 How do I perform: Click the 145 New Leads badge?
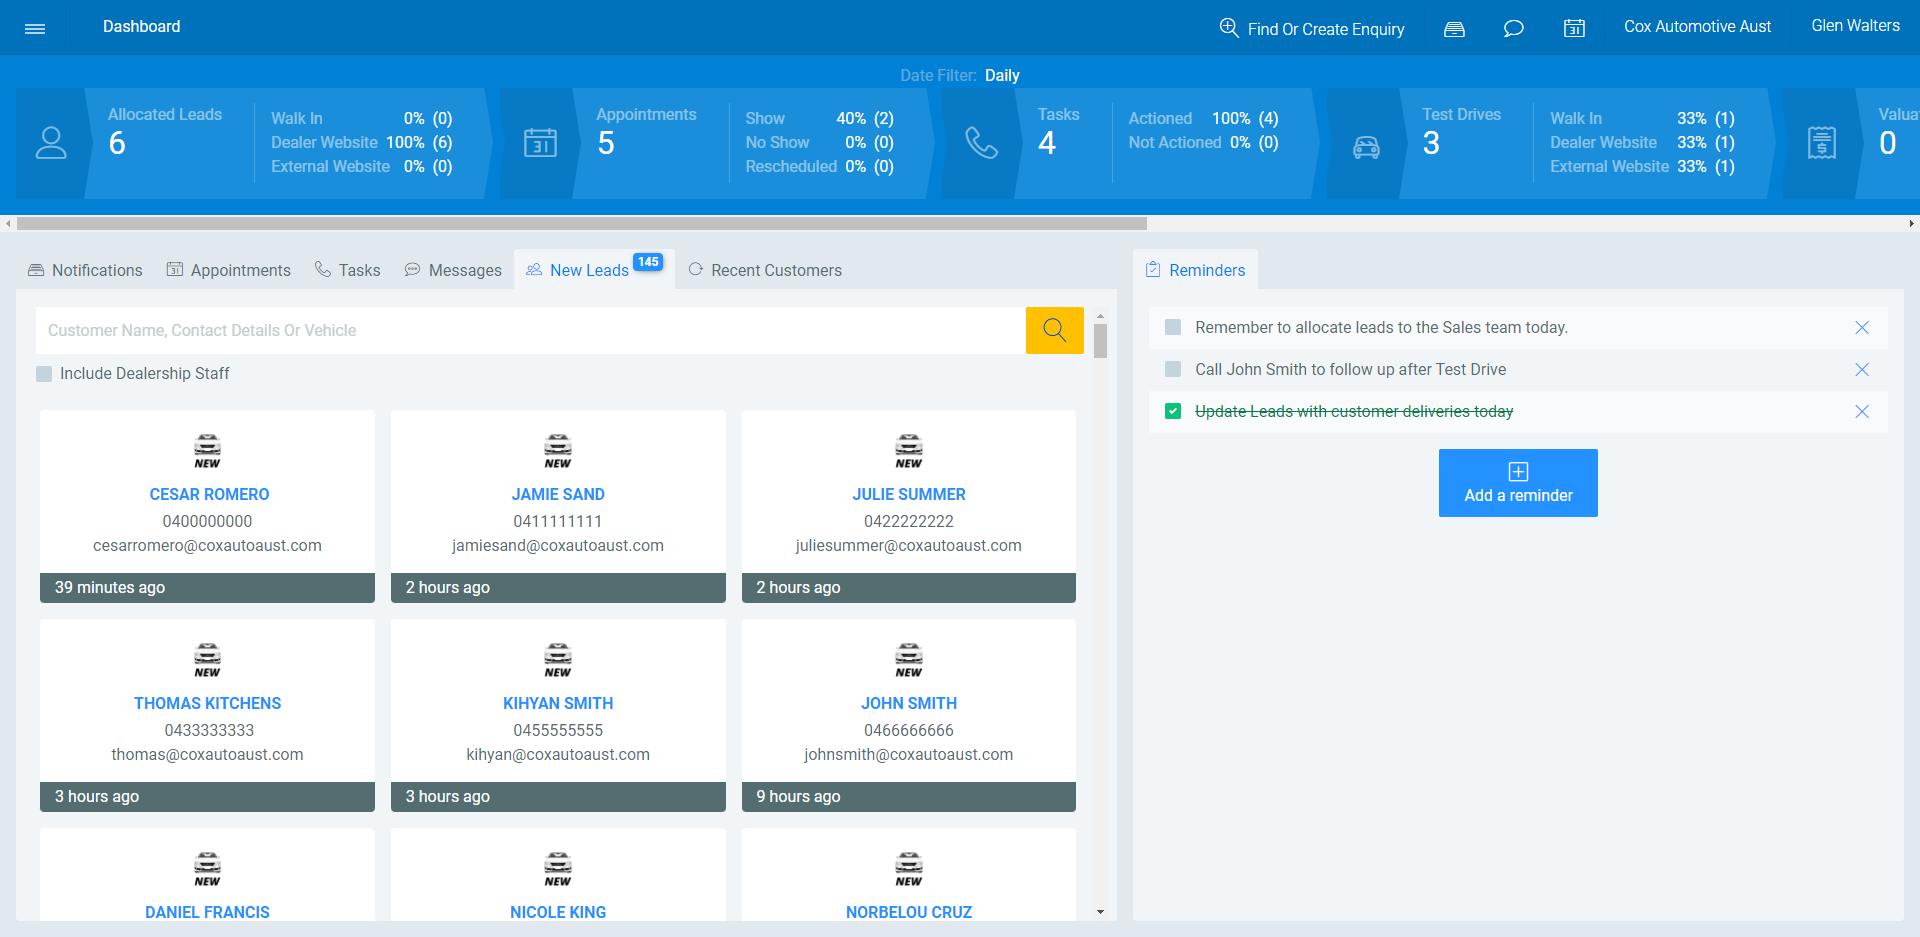[648, 262]
